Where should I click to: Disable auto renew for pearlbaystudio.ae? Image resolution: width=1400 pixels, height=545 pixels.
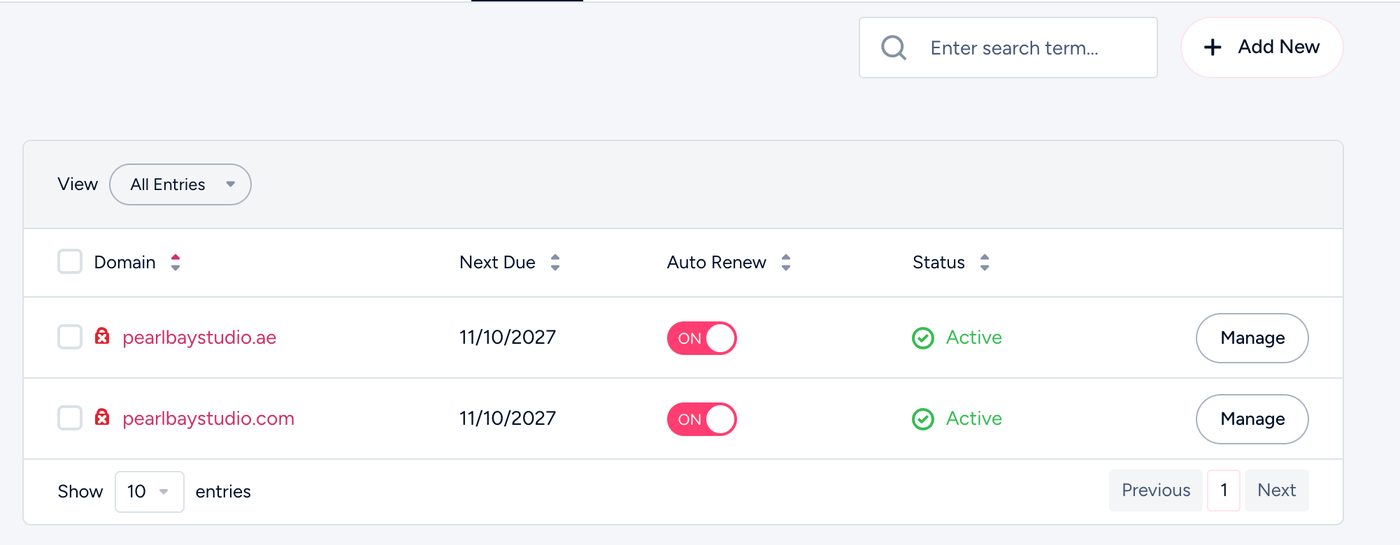tap(702, 338)
